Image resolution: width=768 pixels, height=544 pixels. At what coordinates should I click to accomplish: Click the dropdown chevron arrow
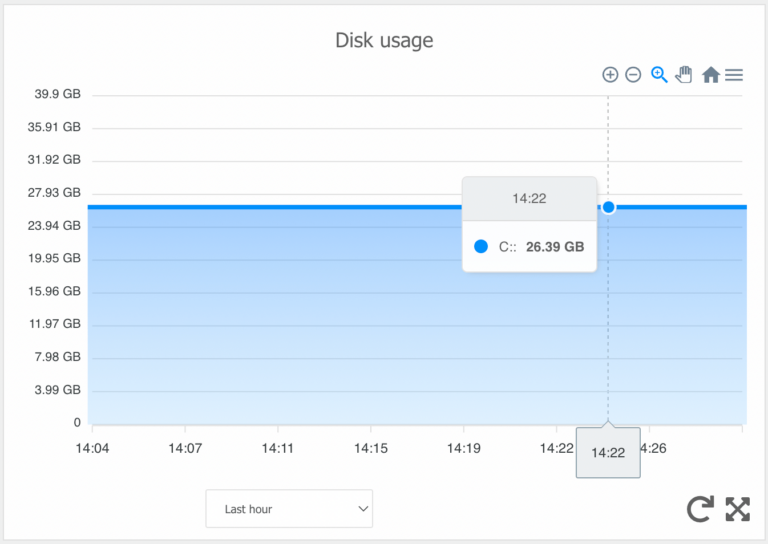(x=363, y=509)
